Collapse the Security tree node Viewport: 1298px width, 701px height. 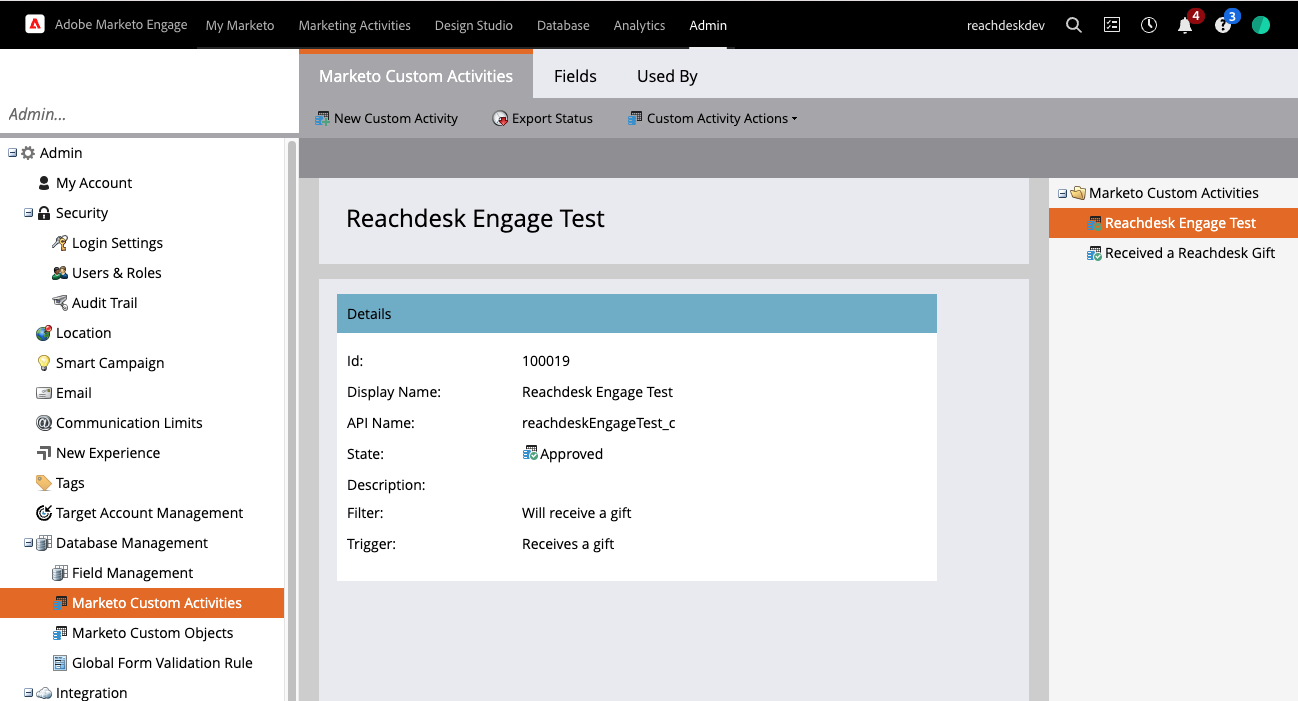(x=29, y=213)
